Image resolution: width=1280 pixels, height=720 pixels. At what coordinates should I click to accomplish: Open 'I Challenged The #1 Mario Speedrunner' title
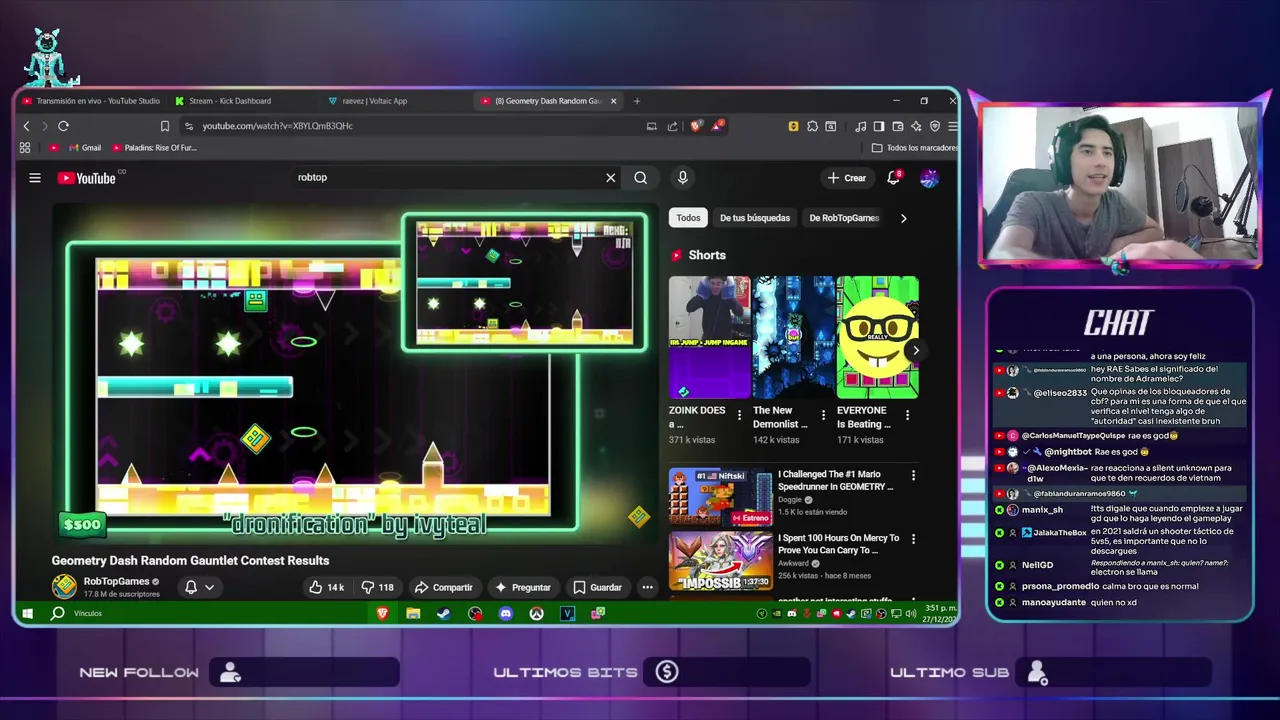(x=835, y=480)
